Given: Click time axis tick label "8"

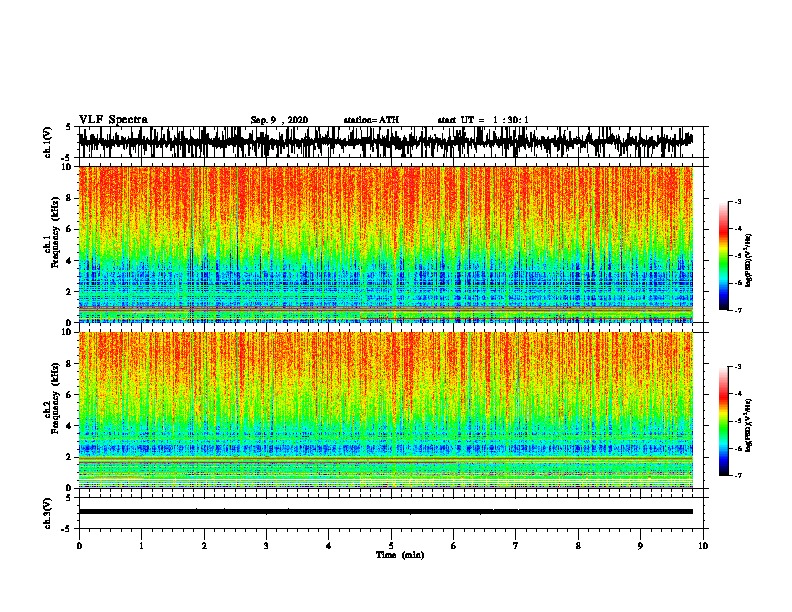Looking at the screenshot, I should (x=578, y=546).
